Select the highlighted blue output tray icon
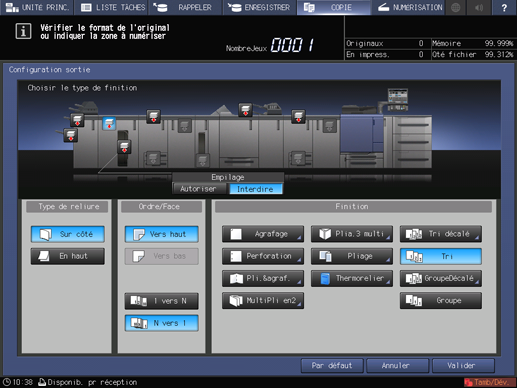 pos(109,123)
